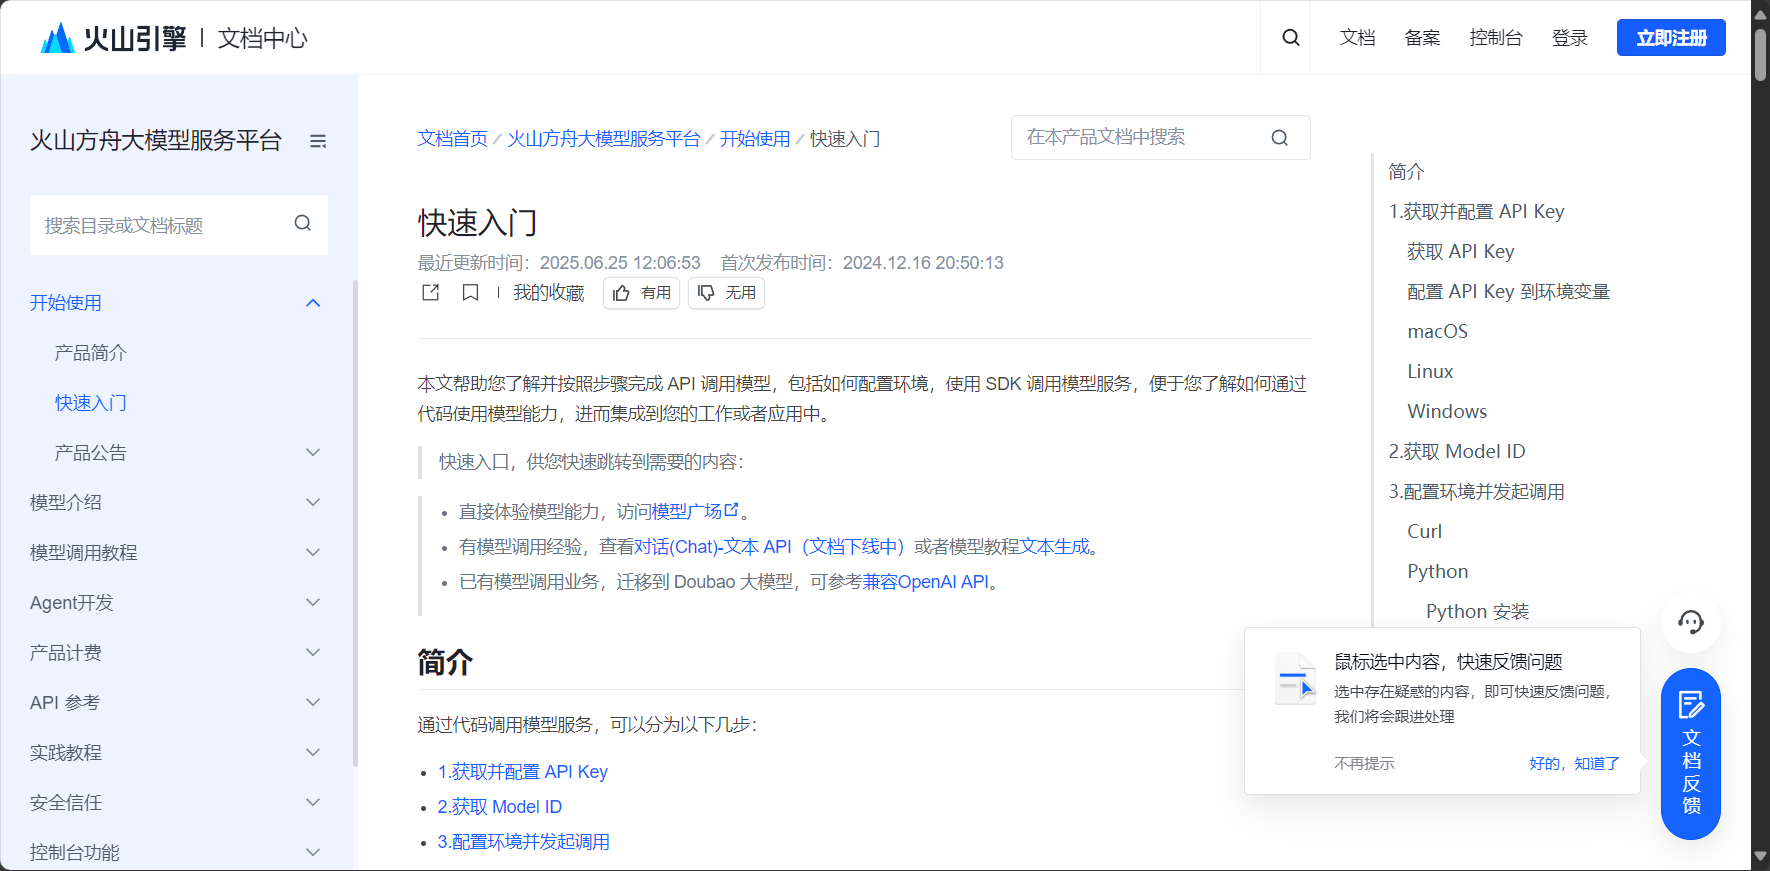Go to 文档首页 breadcrumb
Viewport: 1770px width, 871px height.
pos(452,139)
